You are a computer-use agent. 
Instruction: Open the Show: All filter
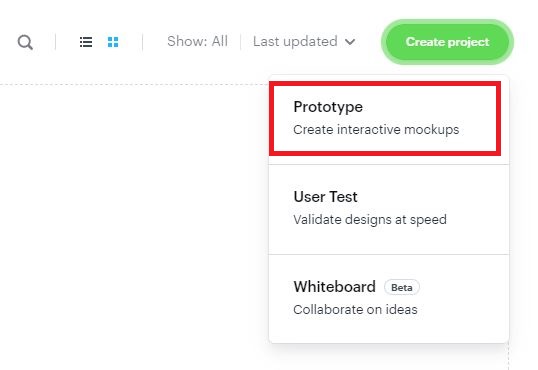[x=197, y=41]
